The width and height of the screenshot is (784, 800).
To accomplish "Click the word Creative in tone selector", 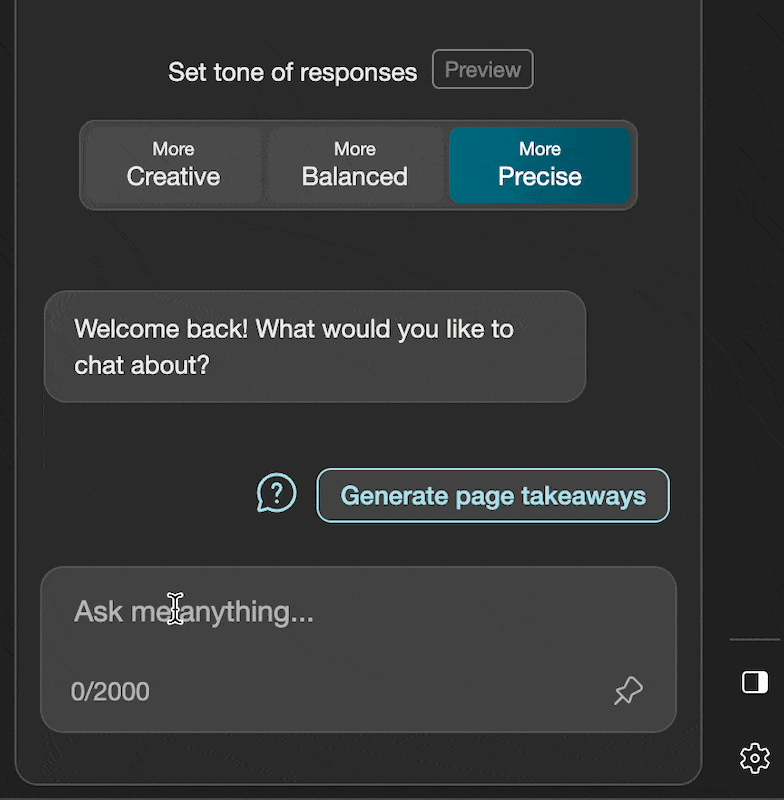I will pos(173,177).
